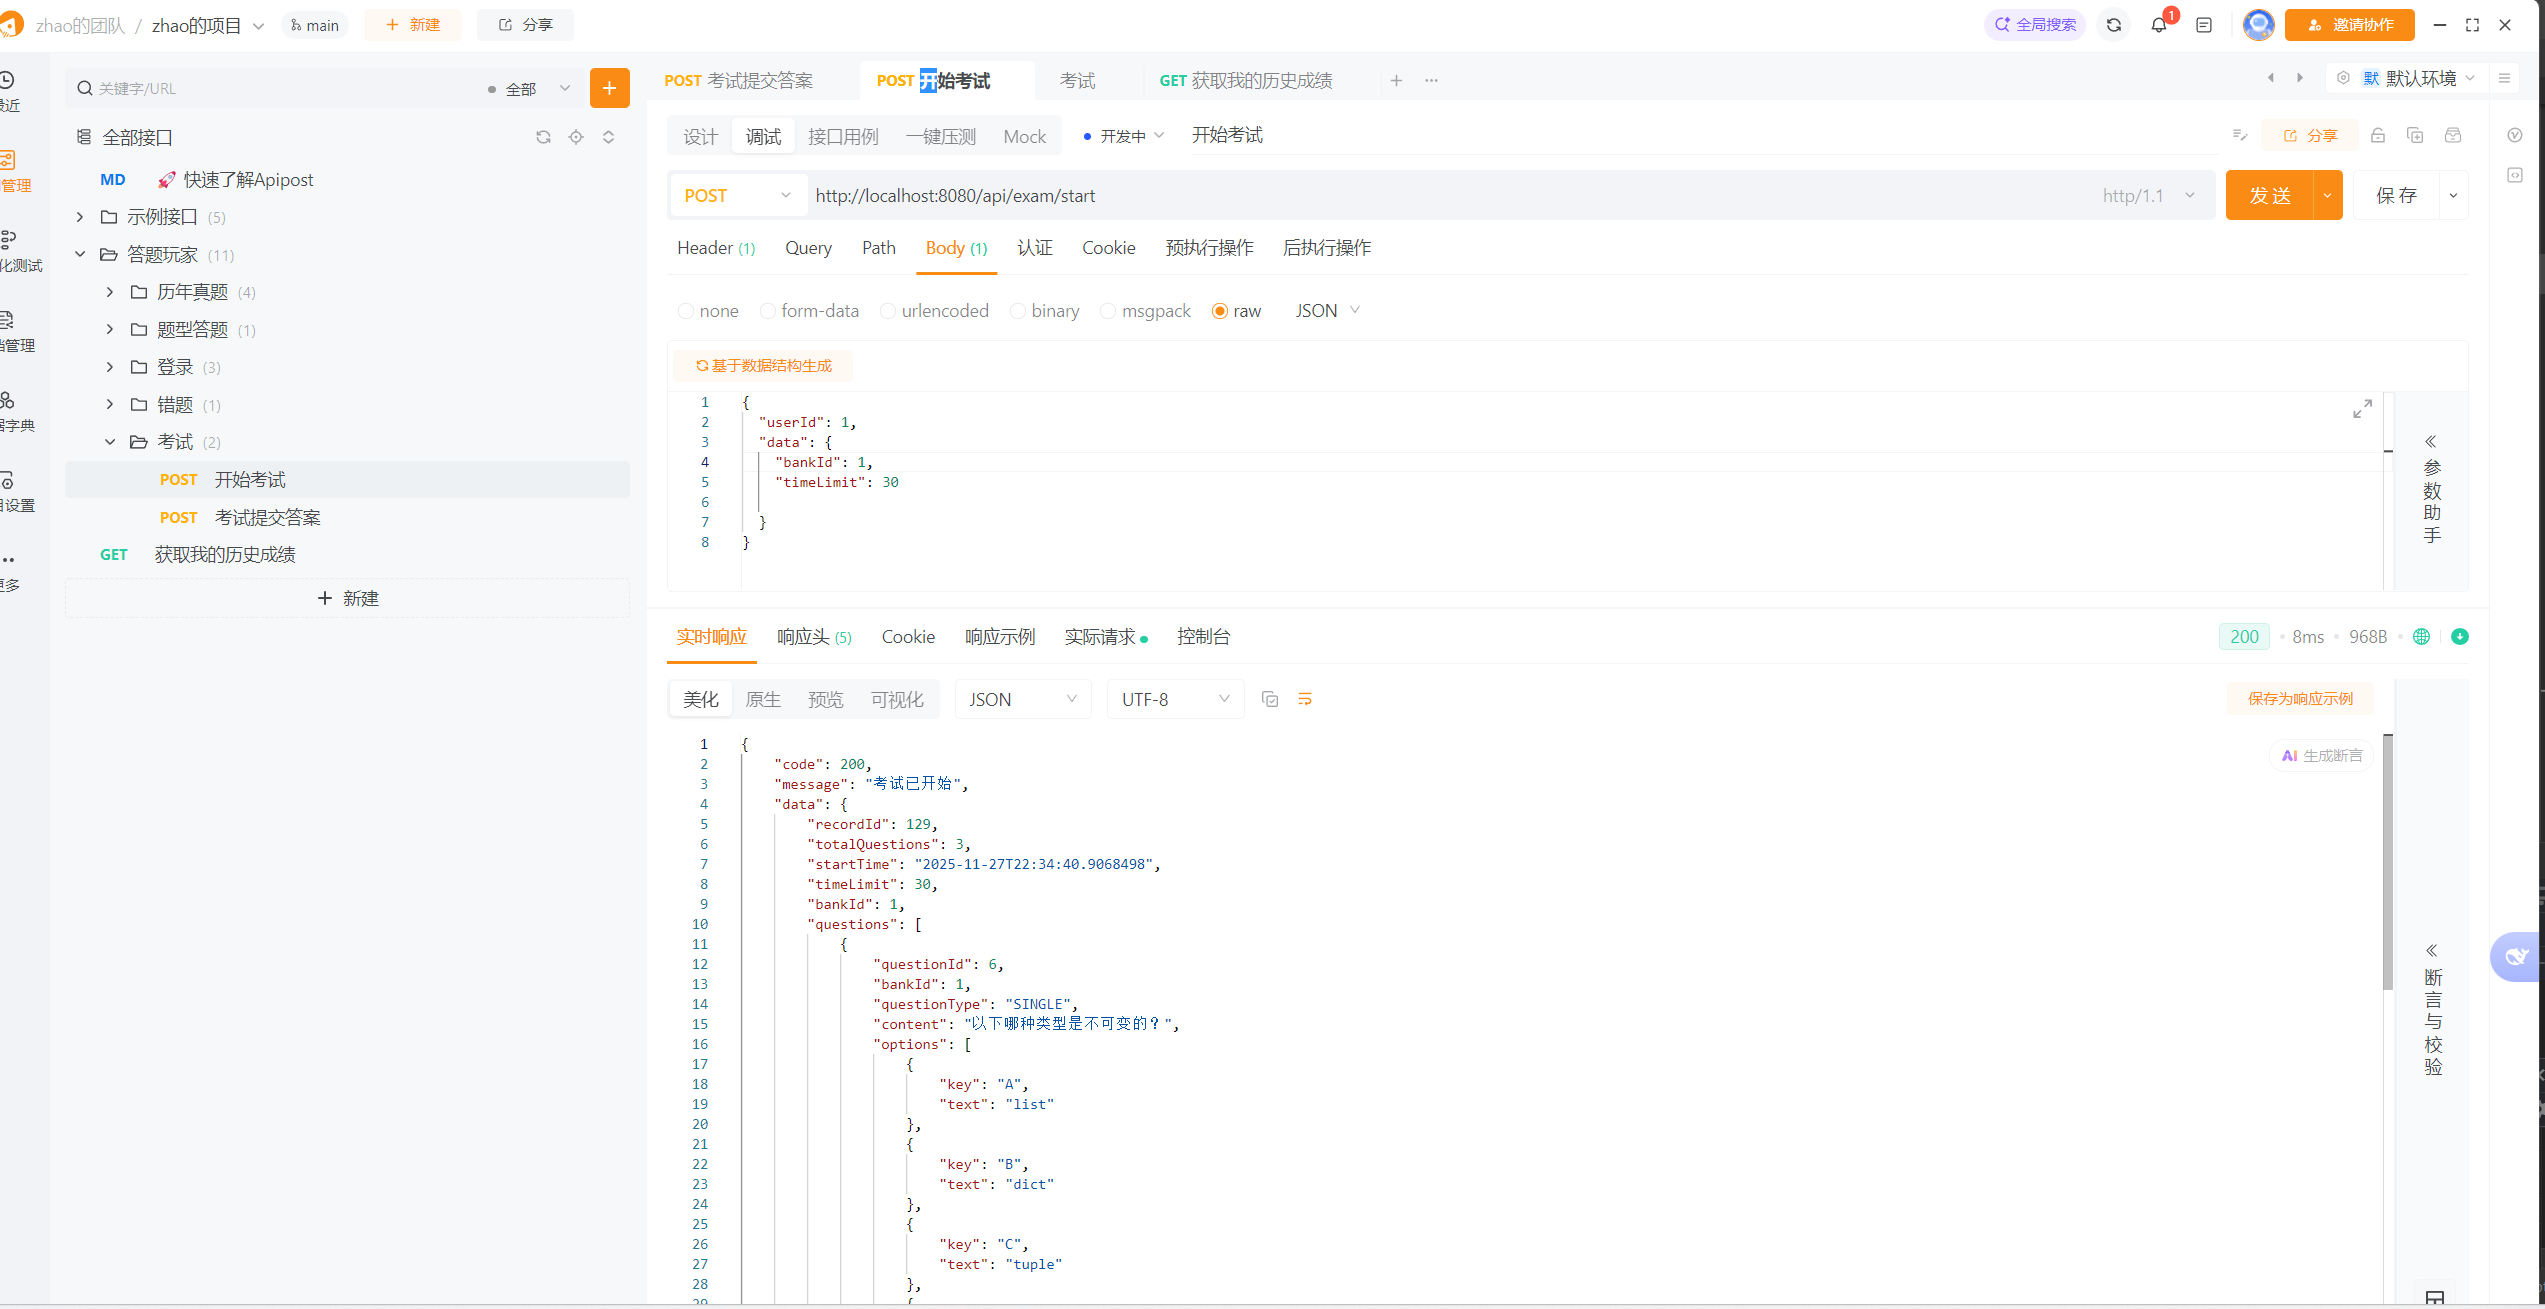The width and height of the screenshot is (2545, 1309).
Task: Click 保存为响应示例 button
Action: (2300, 699)
